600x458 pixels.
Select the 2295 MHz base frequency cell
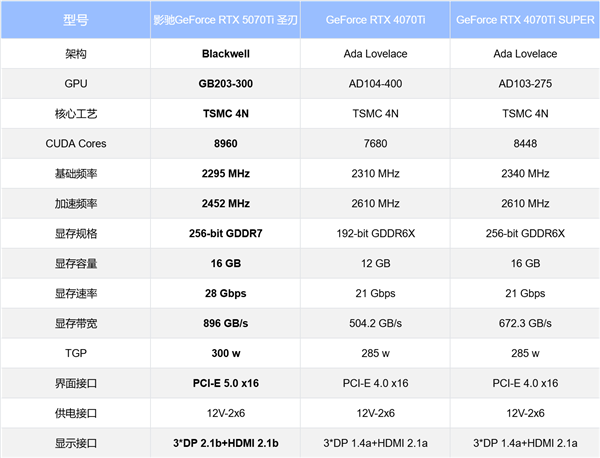click(225, 173)
